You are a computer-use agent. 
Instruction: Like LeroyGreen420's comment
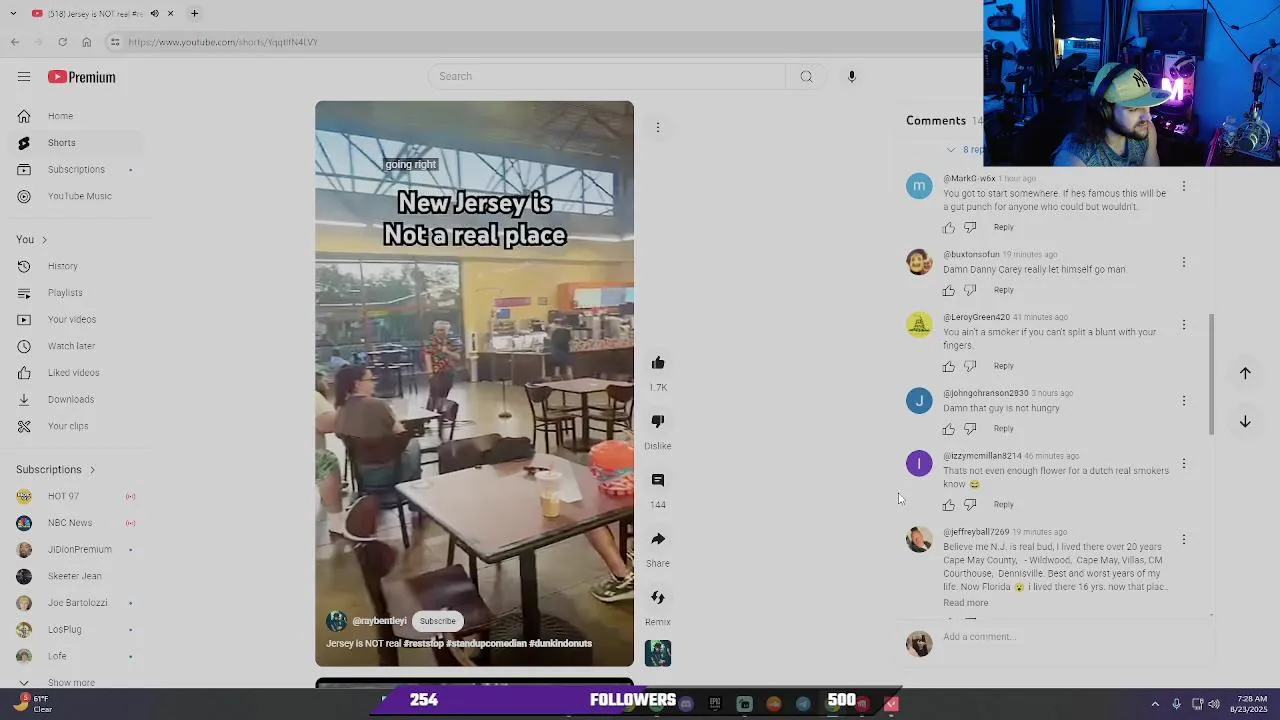[x=949, y=367]
